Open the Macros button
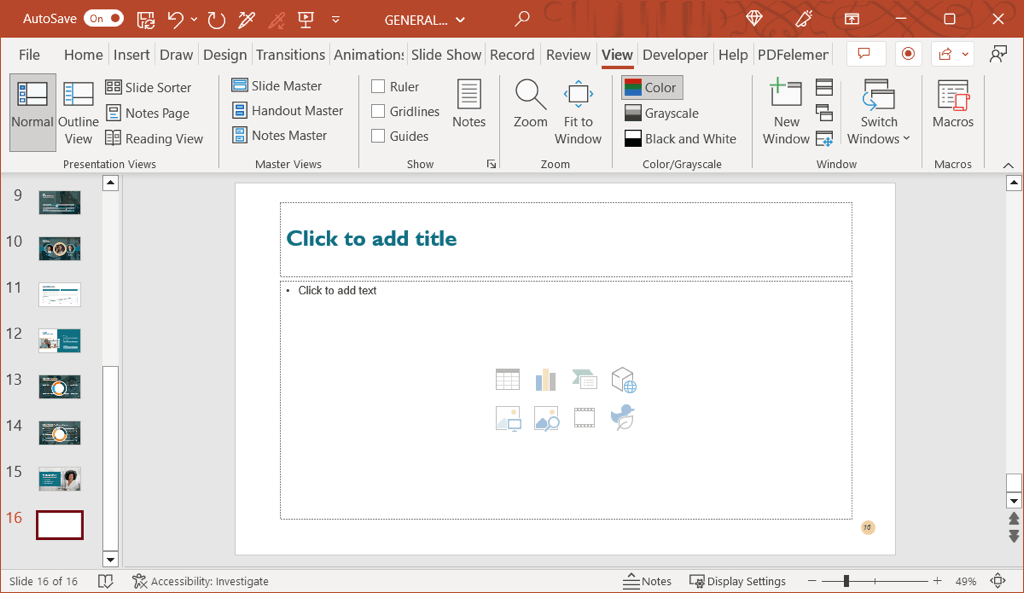Viewport: 1024px width, 593px height. click(x=952, y=104)
